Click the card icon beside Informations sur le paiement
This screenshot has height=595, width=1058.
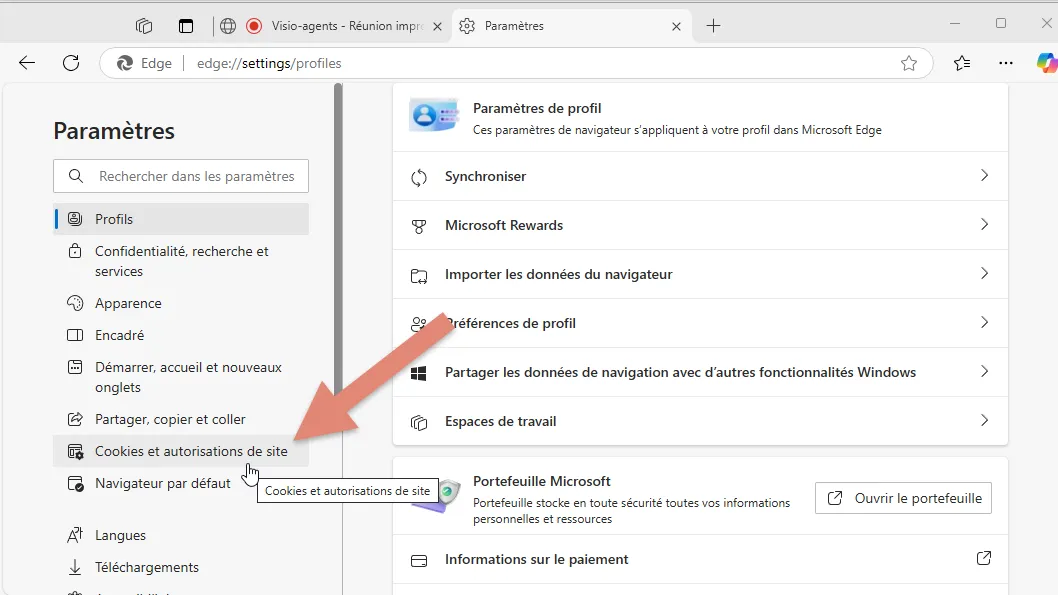click(419, 561)
